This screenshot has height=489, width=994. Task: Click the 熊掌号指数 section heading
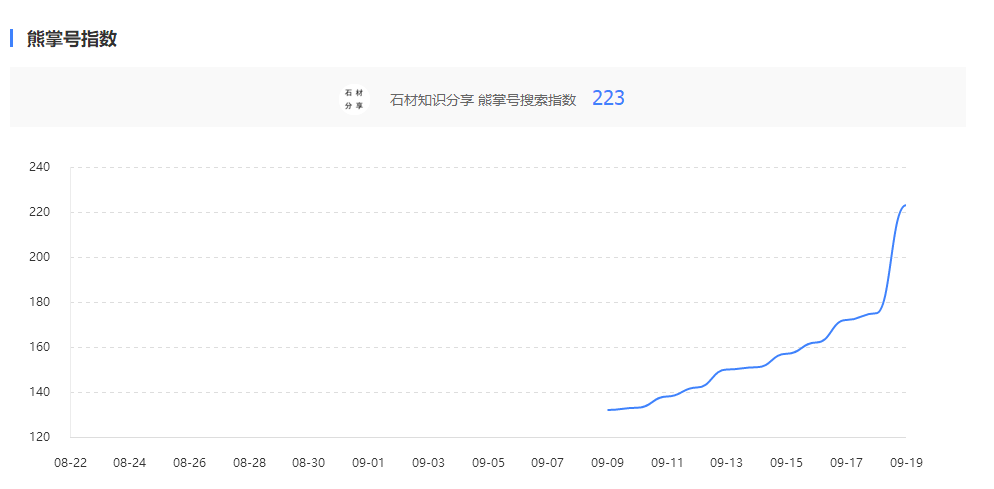click(72, 39)
